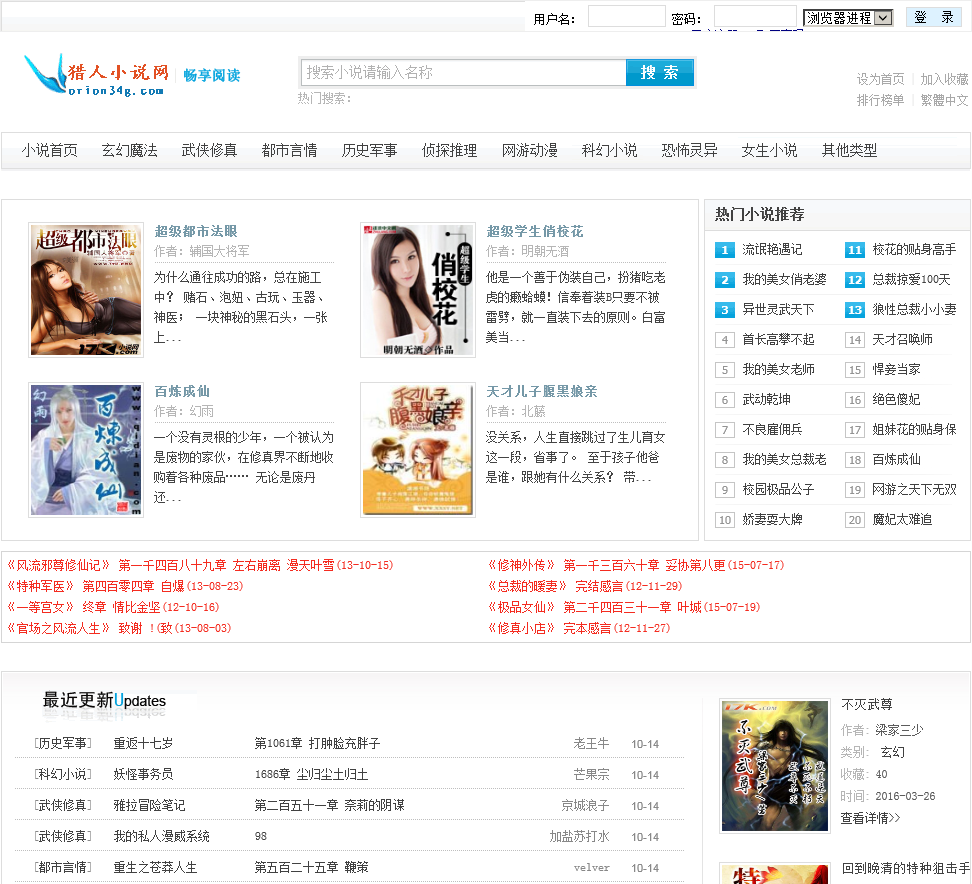Open rank 6 novel 武动乾坤
Viewport: 972px width, 884px height.
coord(767,400)
